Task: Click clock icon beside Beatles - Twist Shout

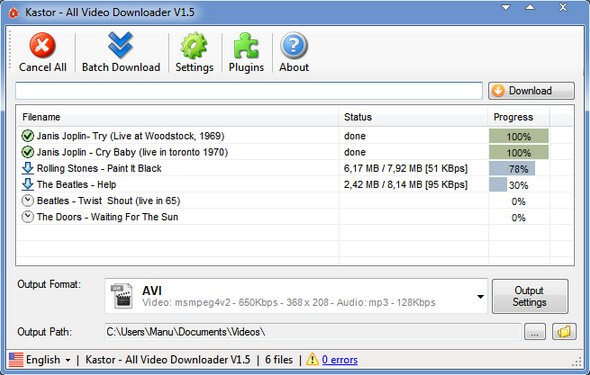Action: [27, 200]
